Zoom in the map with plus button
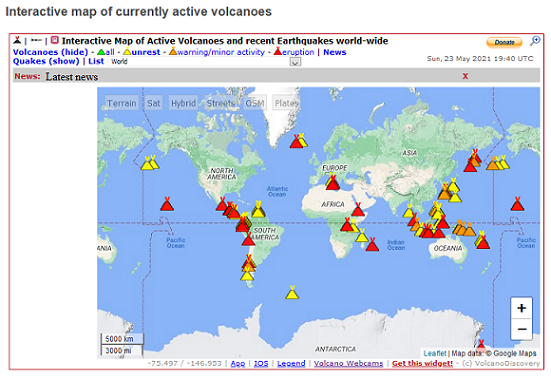 pyautogui.click(x=521, y=308)
